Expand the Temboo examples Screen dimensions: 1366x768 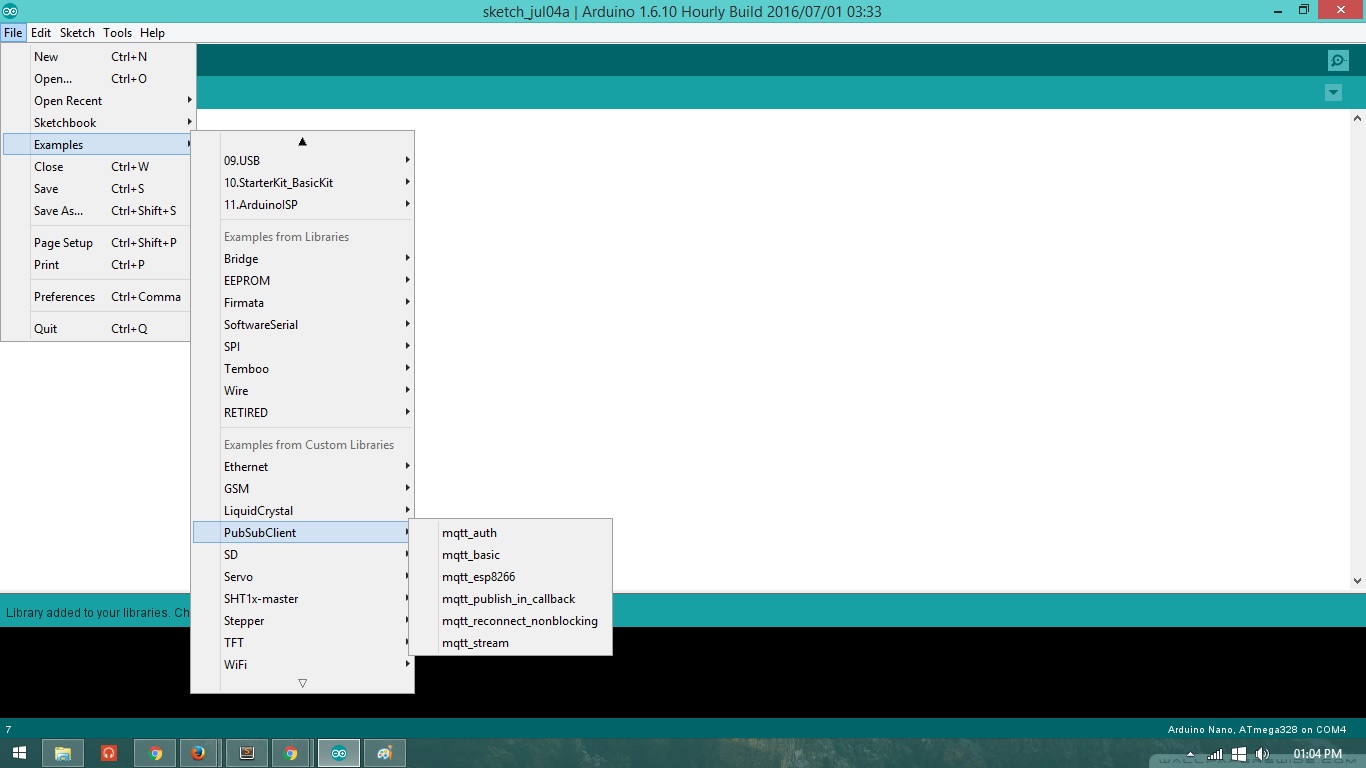click(303, 369)
